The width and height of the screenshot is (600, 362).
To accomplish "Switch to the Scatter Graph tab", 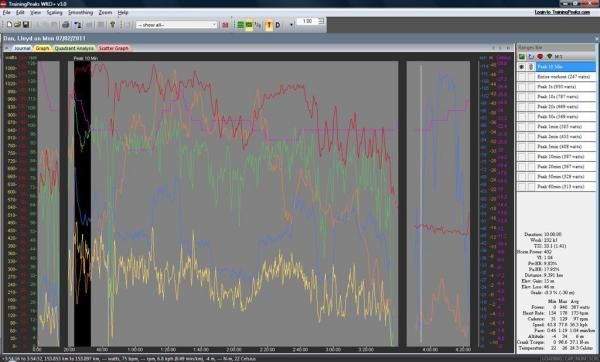I will pos(113,48).
